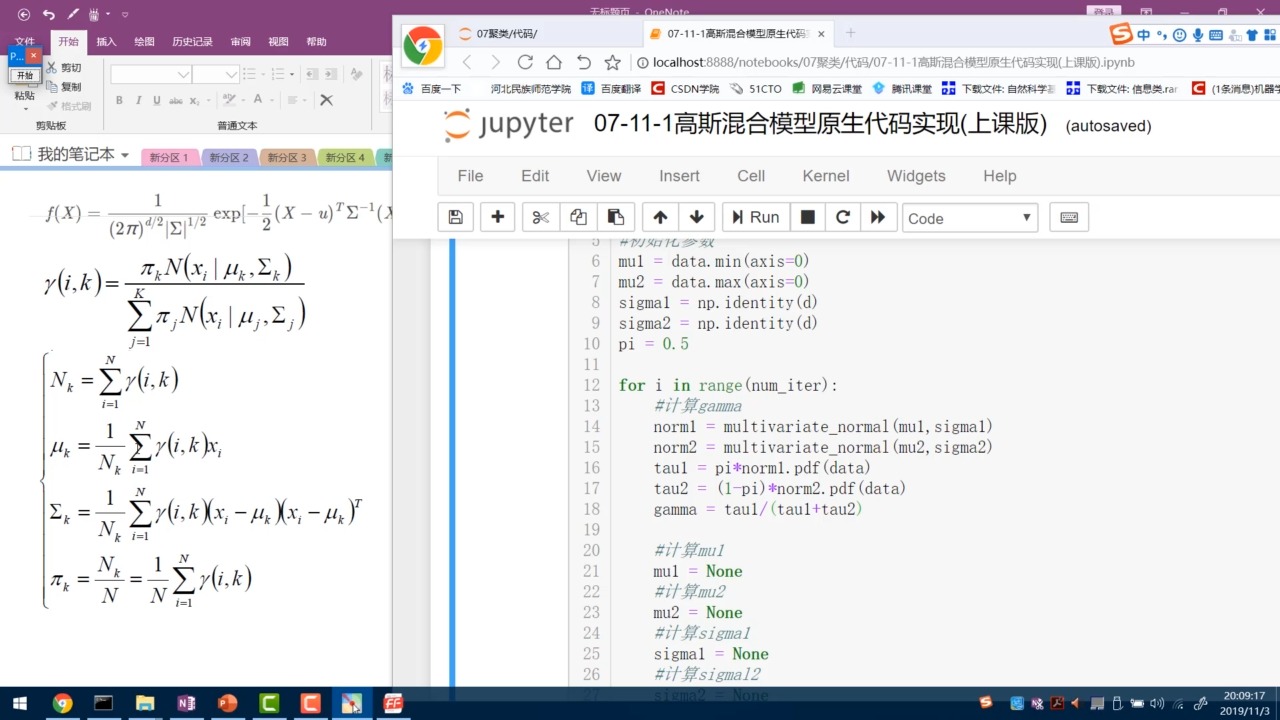Open the Jupyter Widgets menu
The image size is (1280, 720).
916,176
